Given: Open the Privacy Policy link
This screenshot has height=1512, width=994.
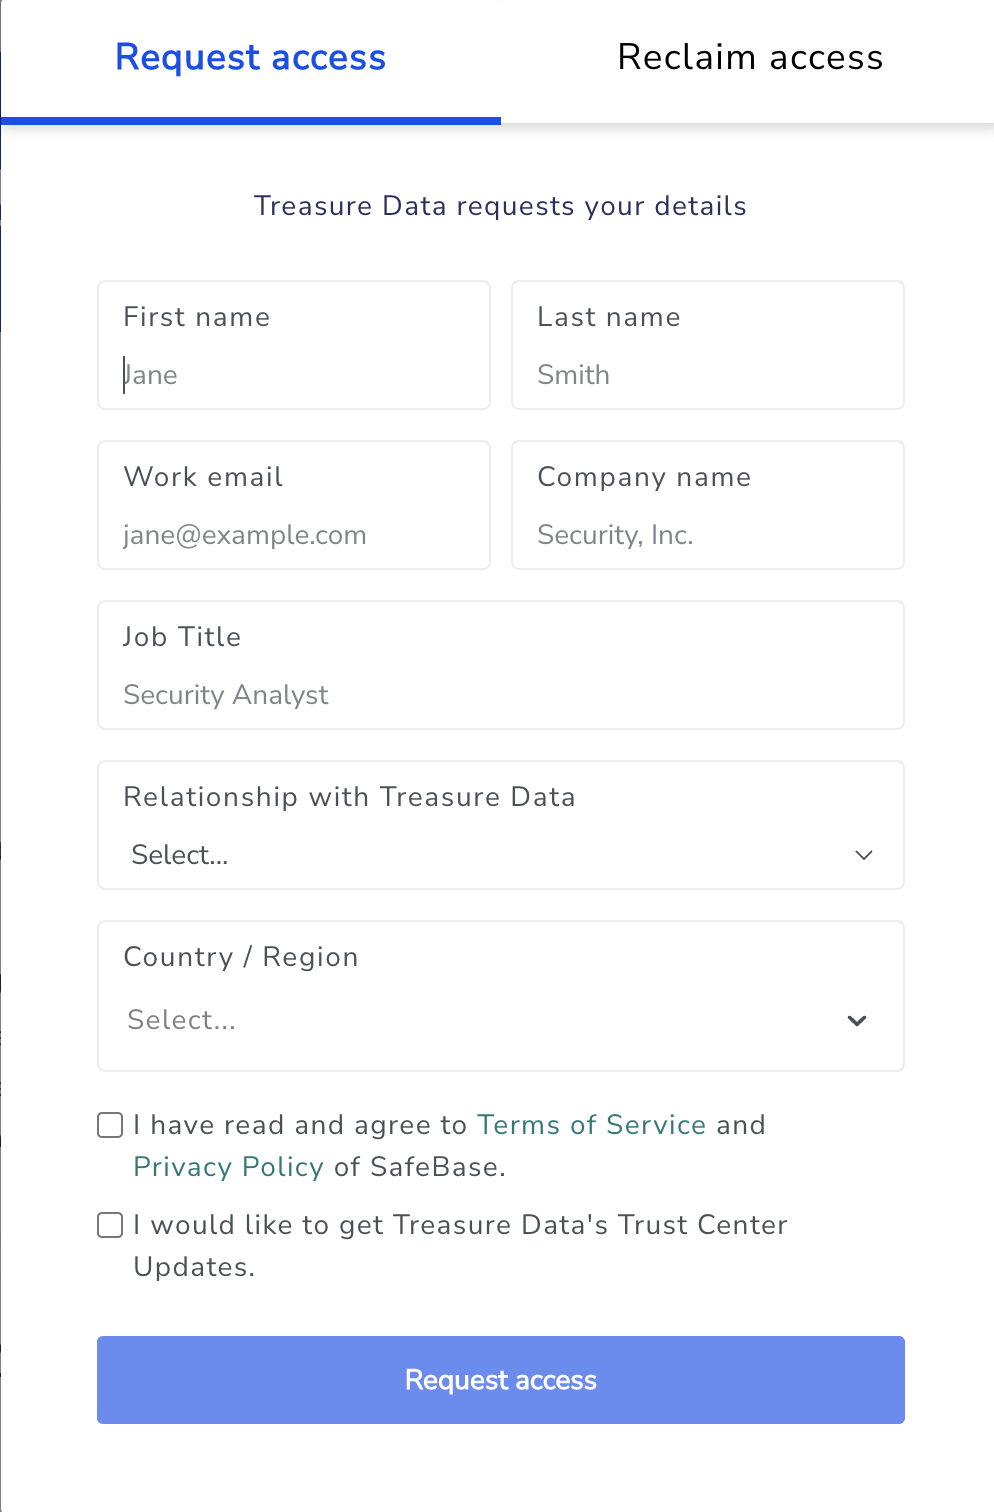Looking at the screenshot, I should [228, 1167].
